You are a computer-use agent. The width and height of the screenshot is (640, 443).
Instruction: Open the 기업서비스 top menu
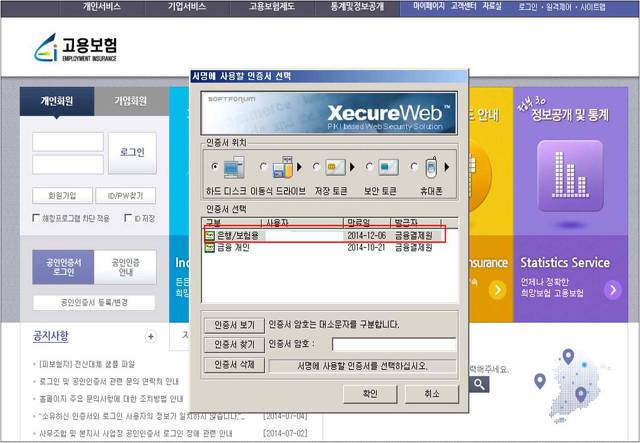click(x=187, y=7)
